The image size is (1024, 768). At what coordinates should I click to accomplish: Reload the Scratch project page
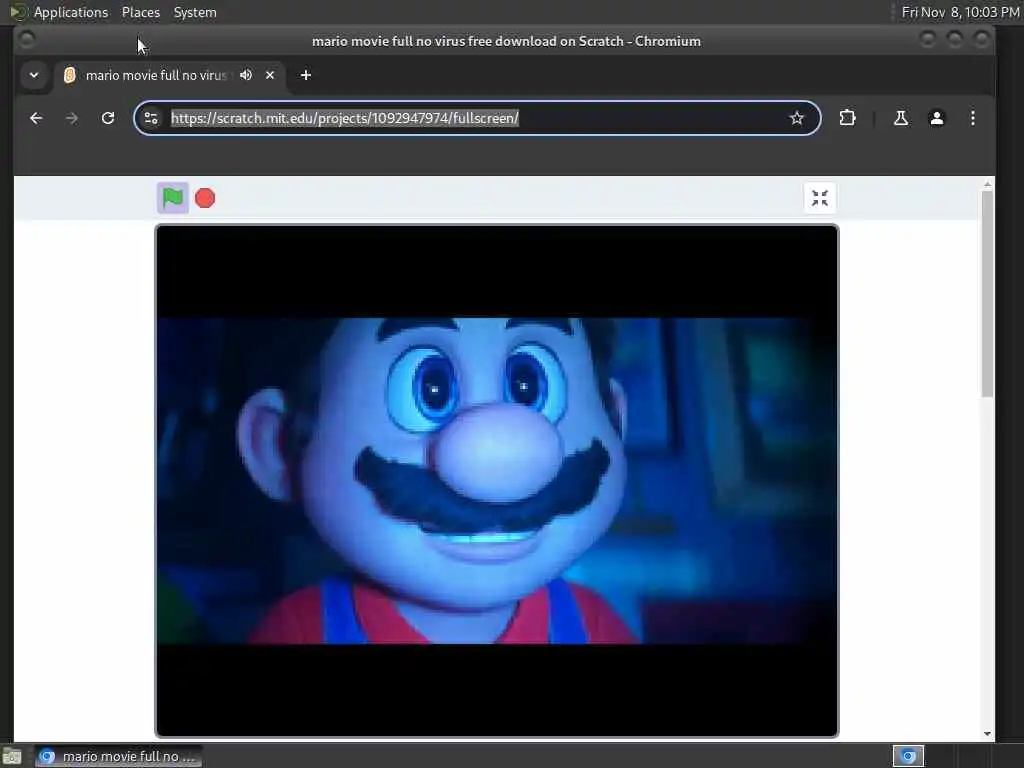108,118
